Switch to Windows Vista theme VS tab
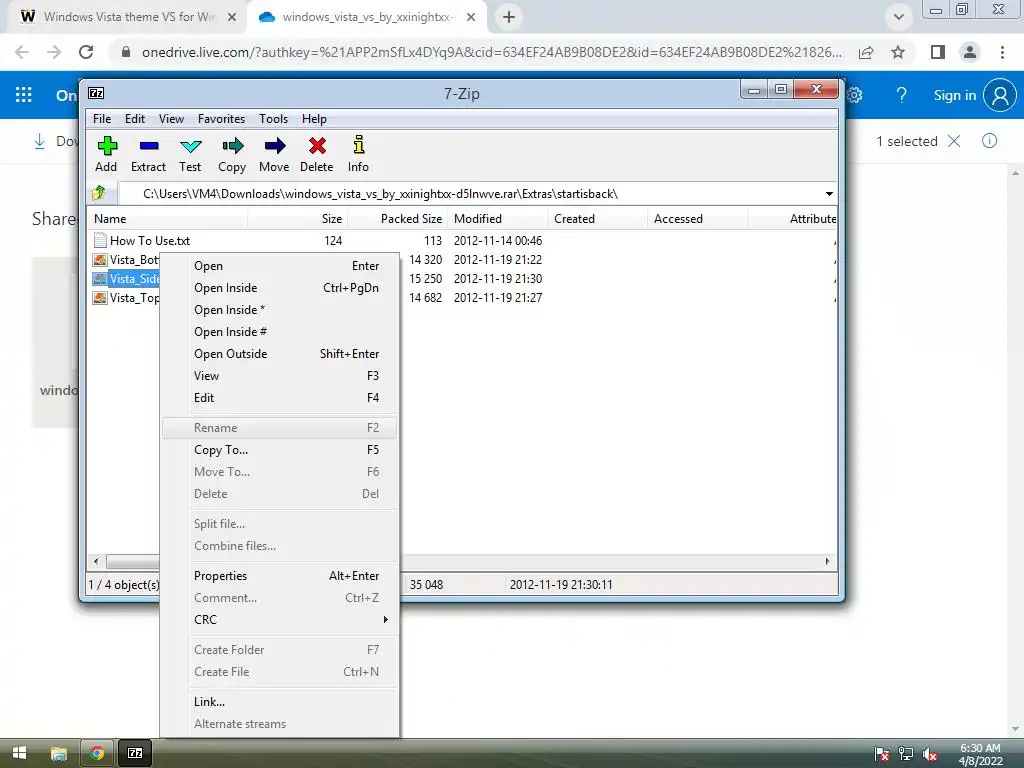Image resolution: width=1024 pixels, height=768 pixels. (x=128, y=17)
